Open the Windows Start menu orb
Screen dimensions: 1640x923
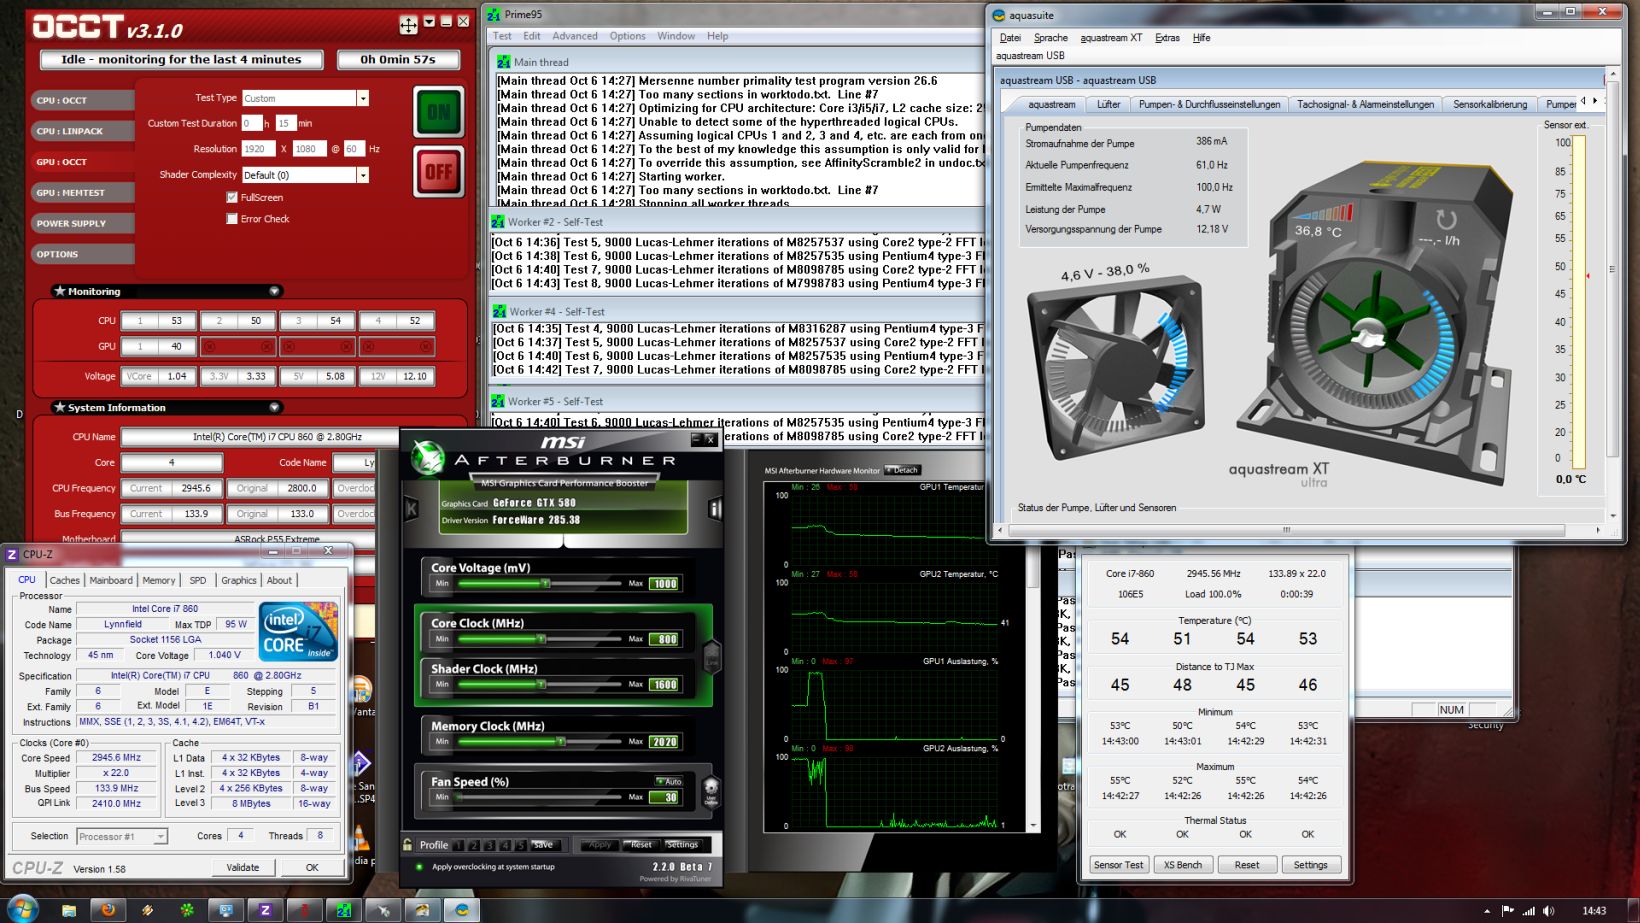pyautogui.click(x=21, y=909)
